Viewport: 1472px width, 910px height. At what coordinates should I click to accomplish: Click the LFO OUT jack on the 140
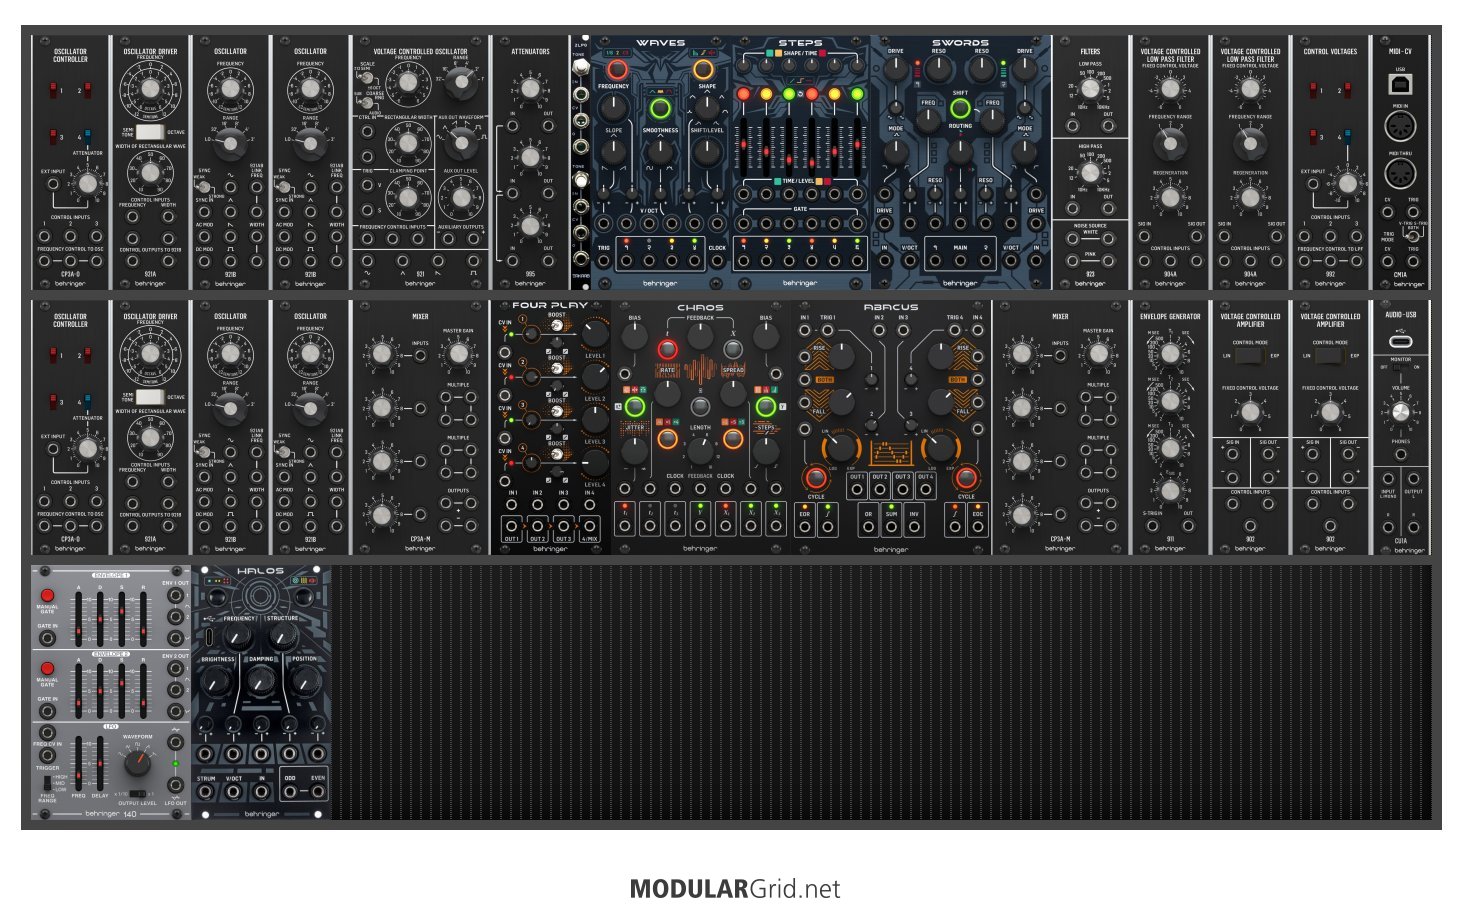(x=176, y=785)
